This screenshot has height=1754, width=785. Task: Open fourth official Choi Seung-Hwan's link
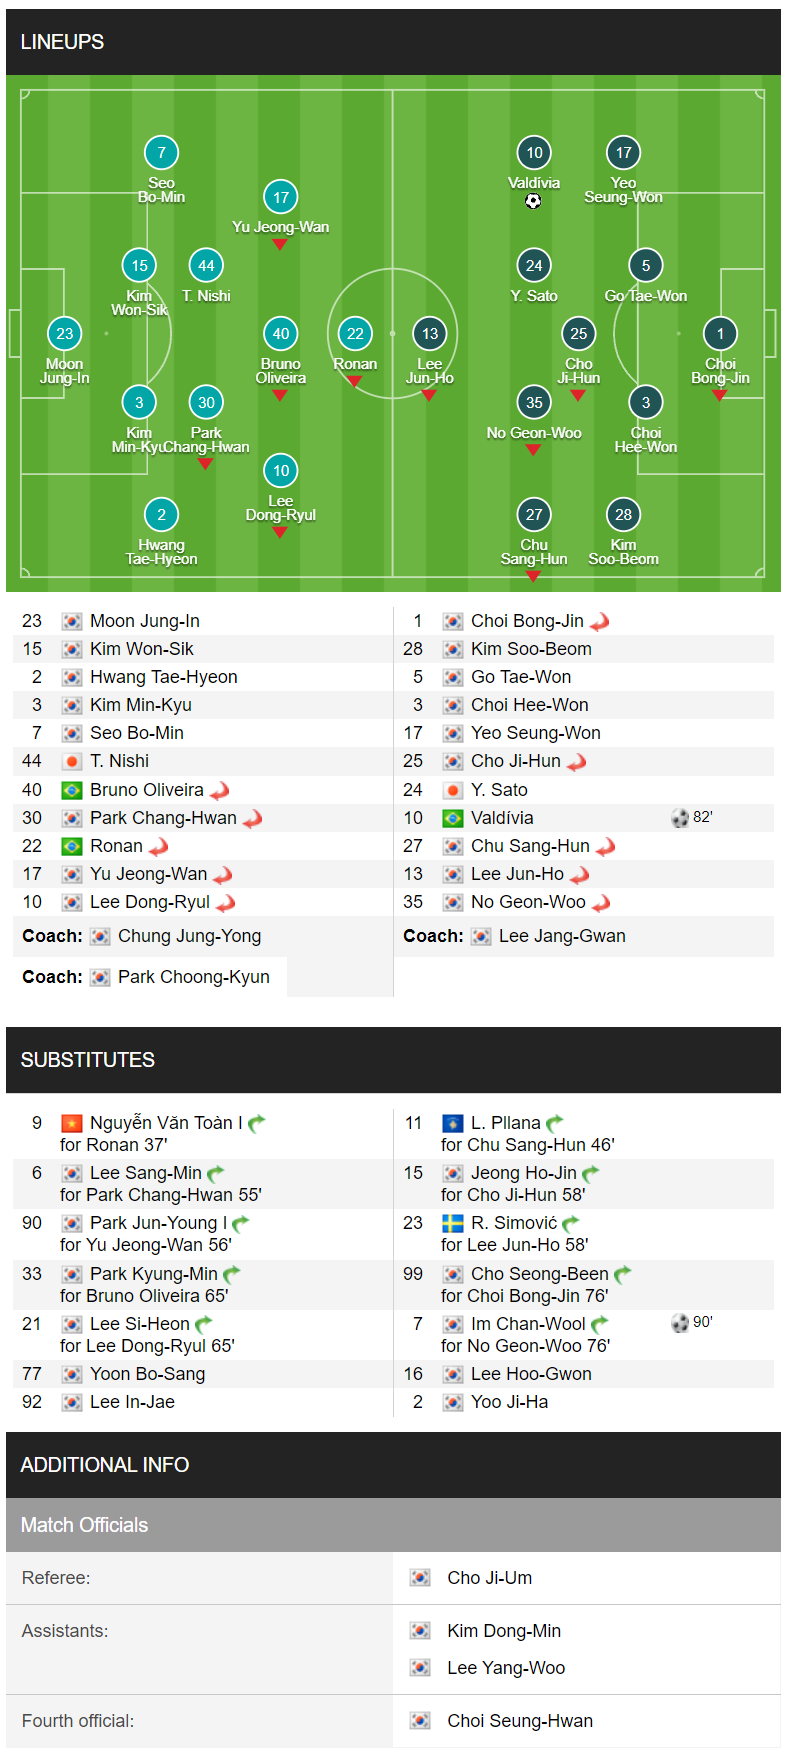(x=520, y=1721)
